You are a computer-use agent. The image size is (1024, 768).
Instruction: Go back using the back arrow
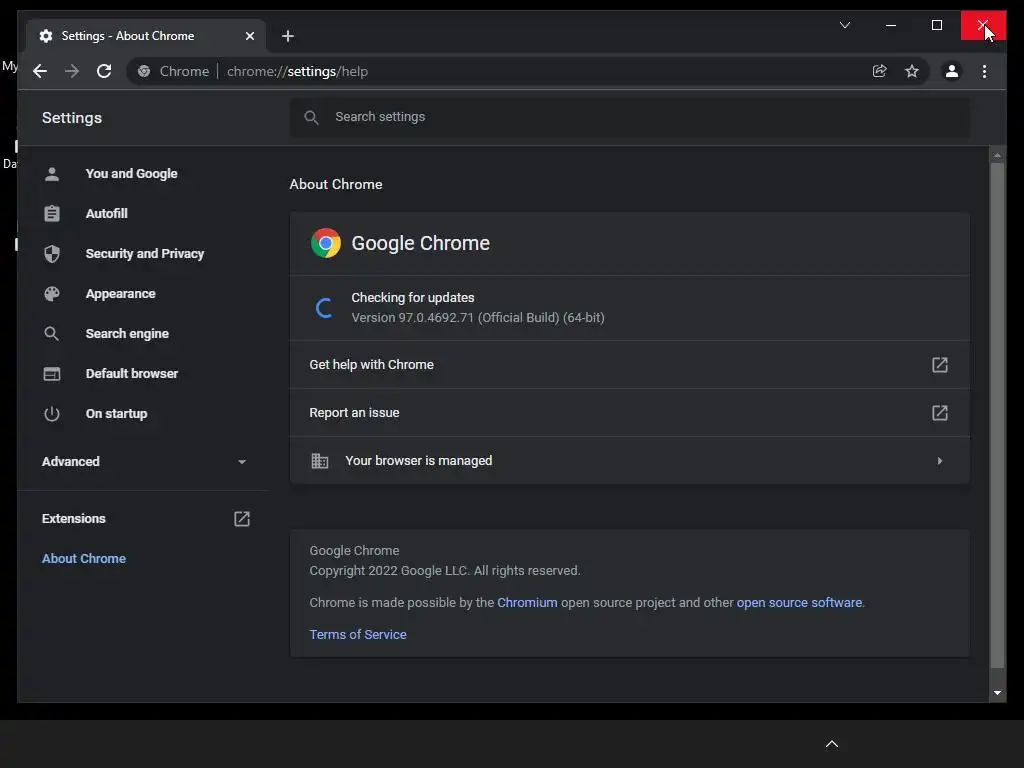pyautogui.click(x=40, y=71)
